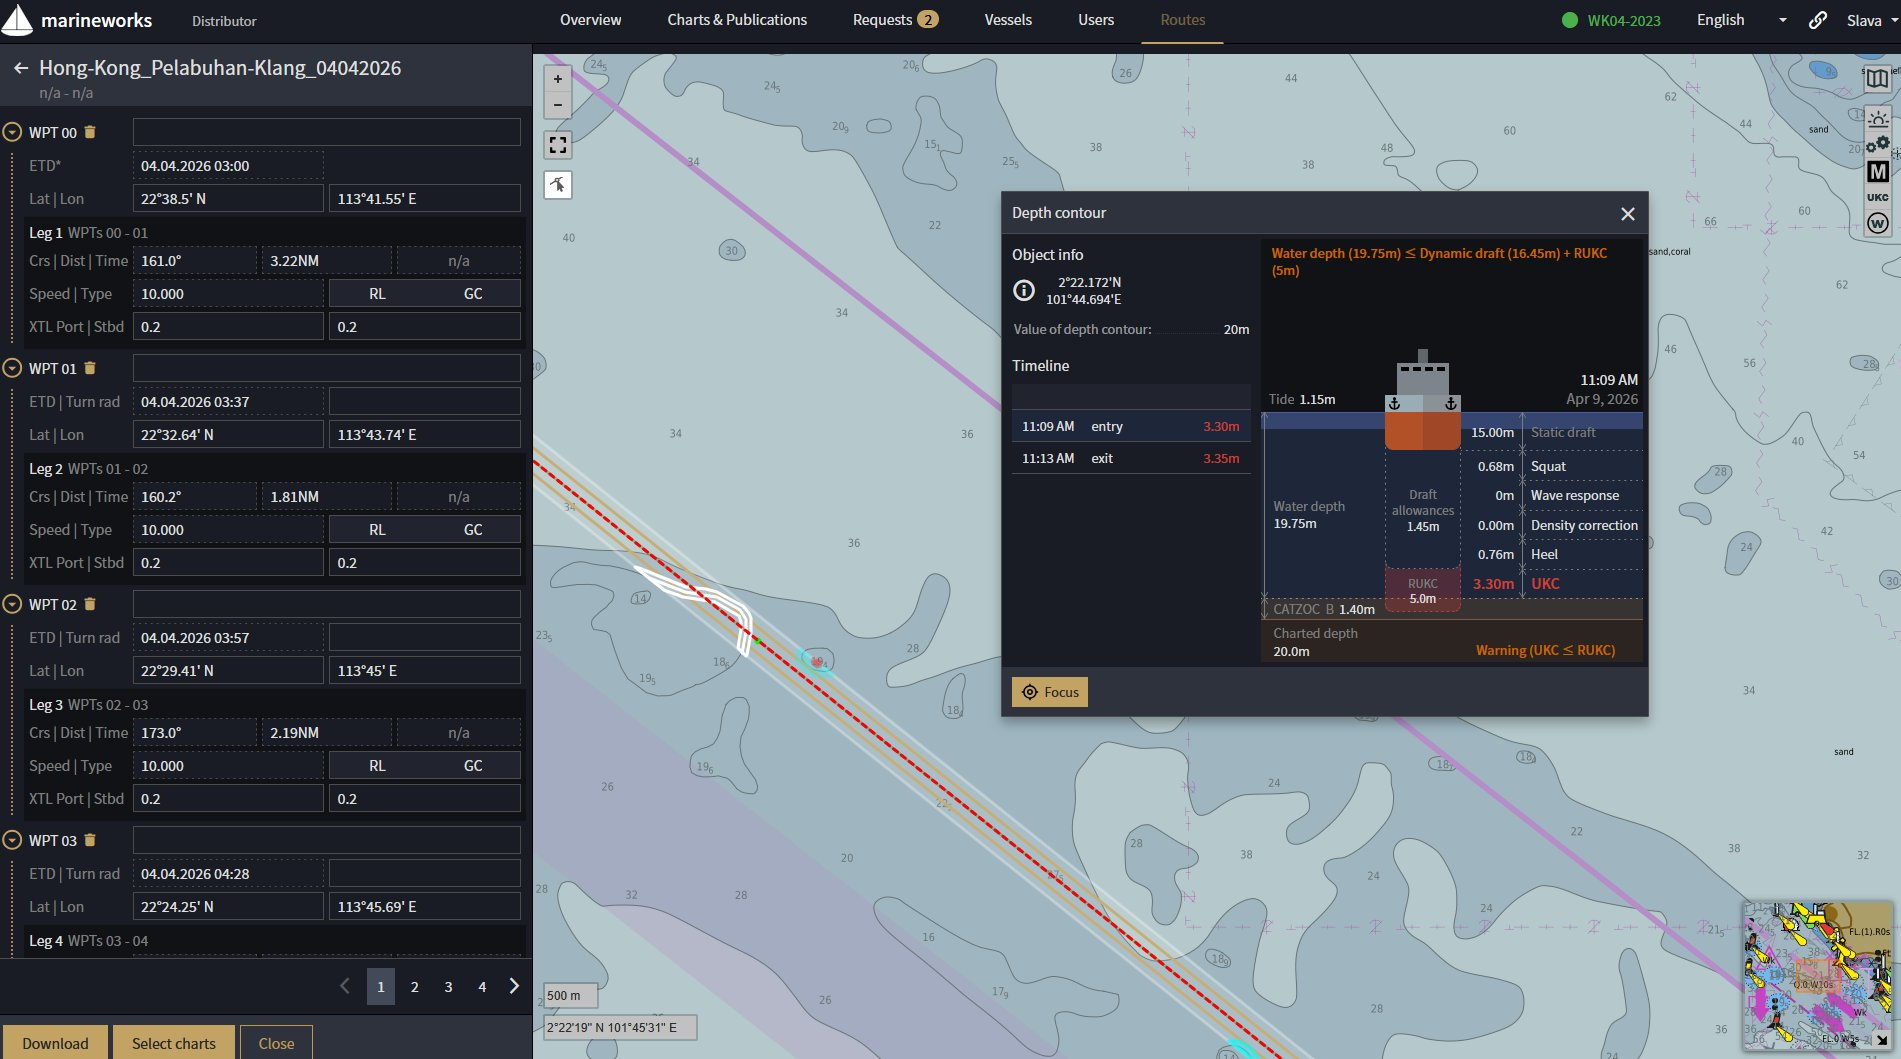The height and width of the screenshot is (1059, 1901).
Task: Click the 500 m scale indicator
Action: (x=571, y=995)
